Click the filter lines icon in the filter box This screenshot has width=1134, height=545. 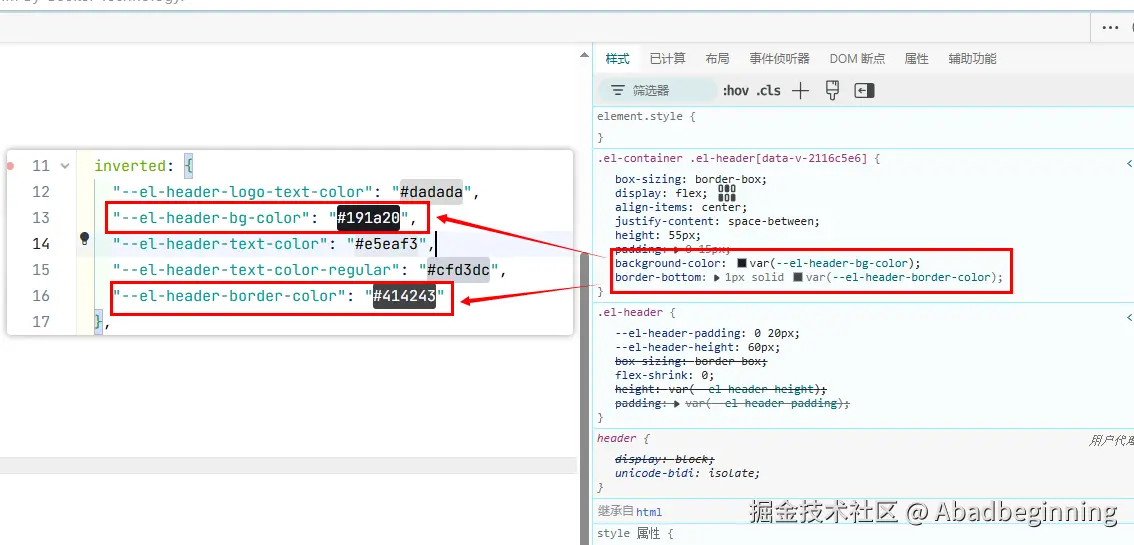point(618,90)
